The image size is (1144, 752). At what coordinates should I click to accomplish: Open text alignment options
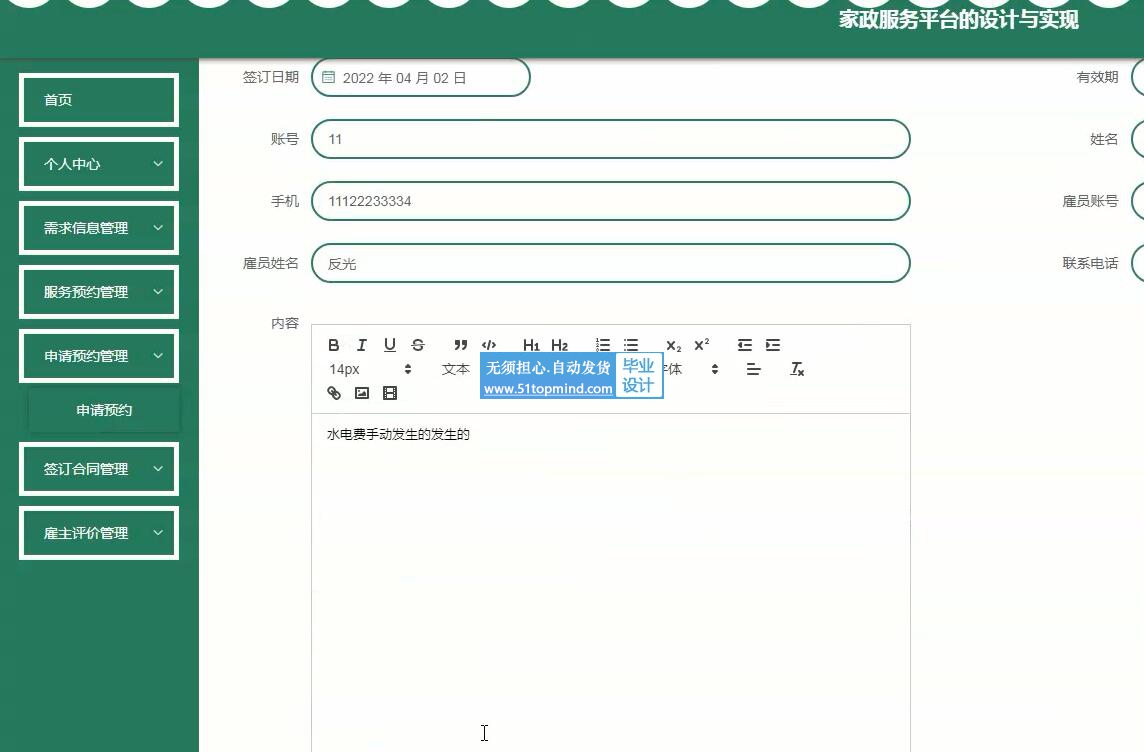point(754,369)
